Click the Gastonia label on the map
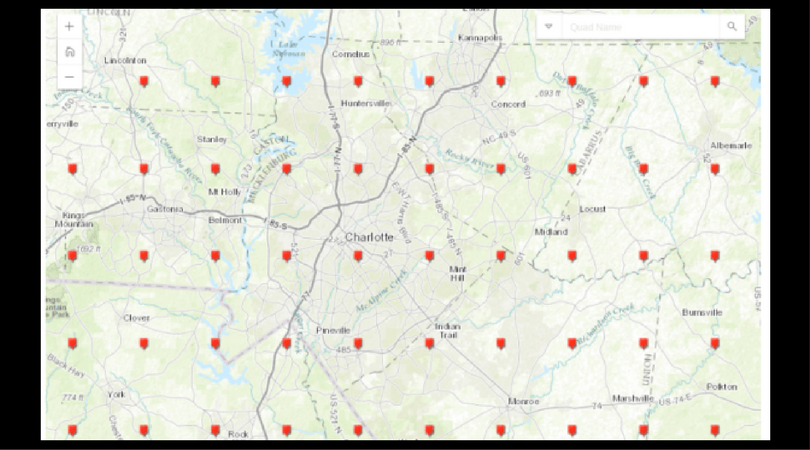 [165, 209]
